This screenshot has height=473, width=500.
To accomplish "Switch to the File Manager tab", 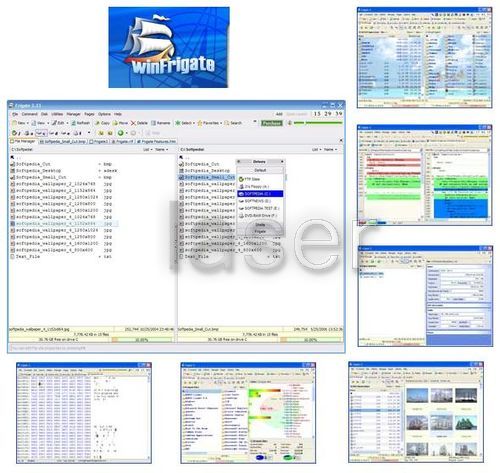I will tap(23, 141).
